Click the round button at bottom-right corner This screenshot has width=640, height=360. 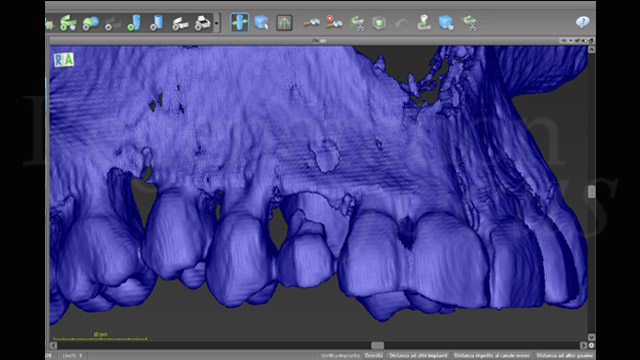pos(591,345)
